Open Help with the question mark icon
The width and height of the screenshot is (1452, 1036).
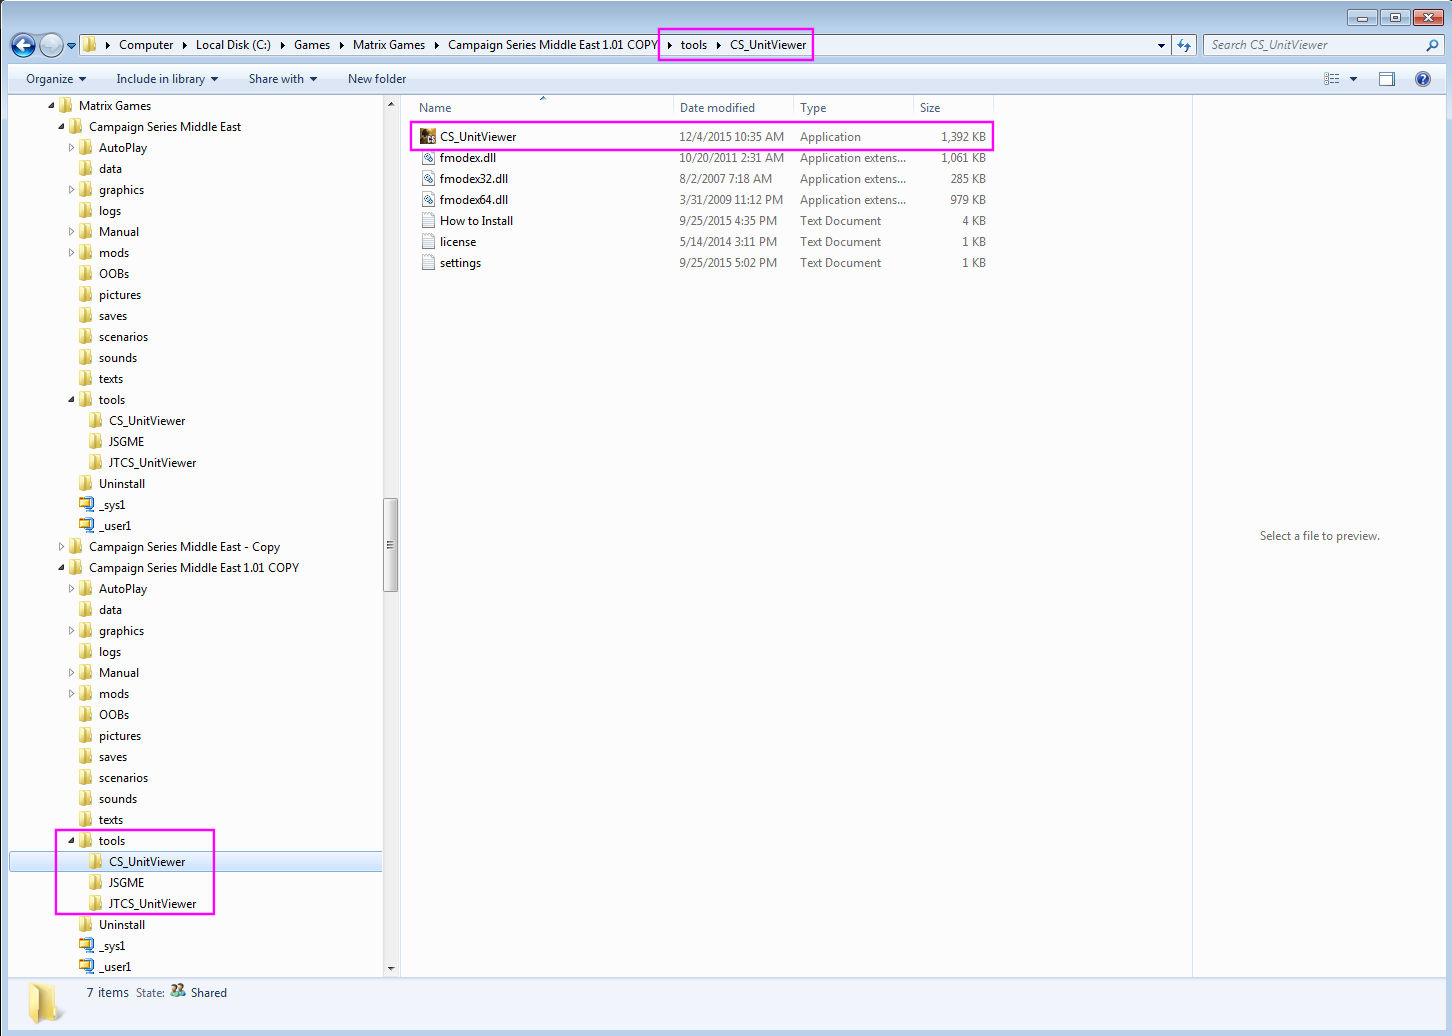pyautogui.click(x=1423, y=79)
